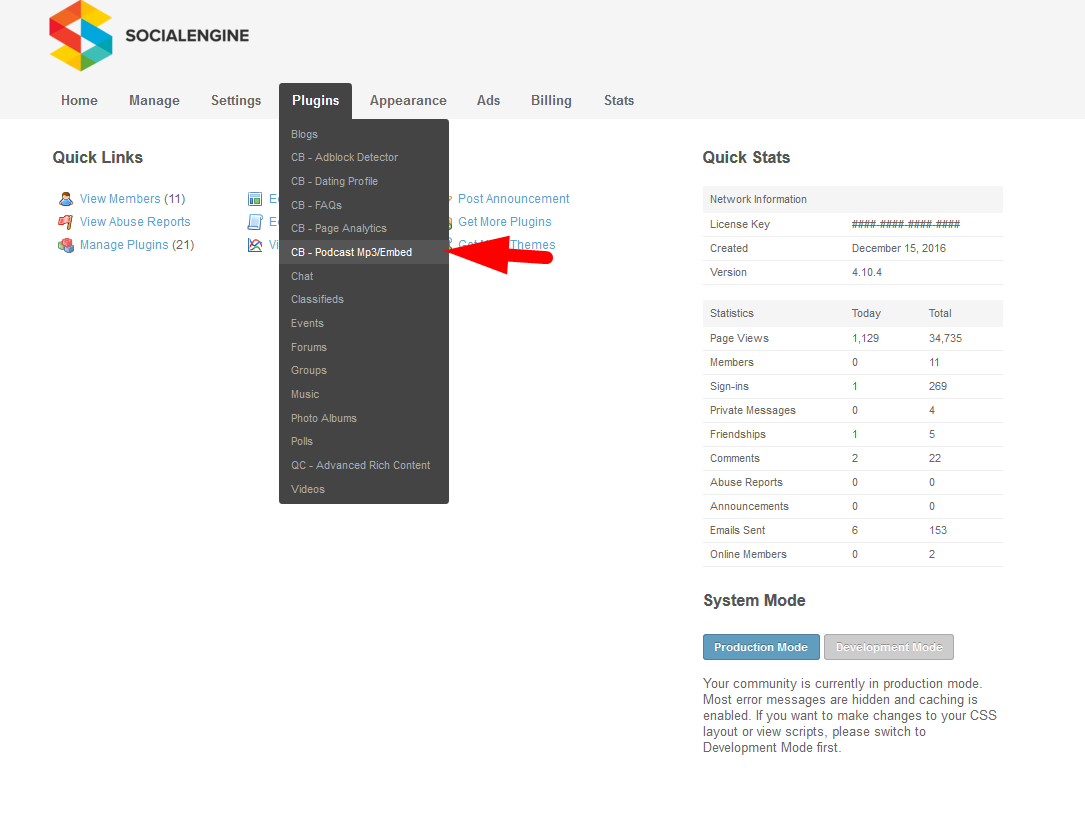
Task: Open Photo Albums plugin settings
Action: coord(323,418)
